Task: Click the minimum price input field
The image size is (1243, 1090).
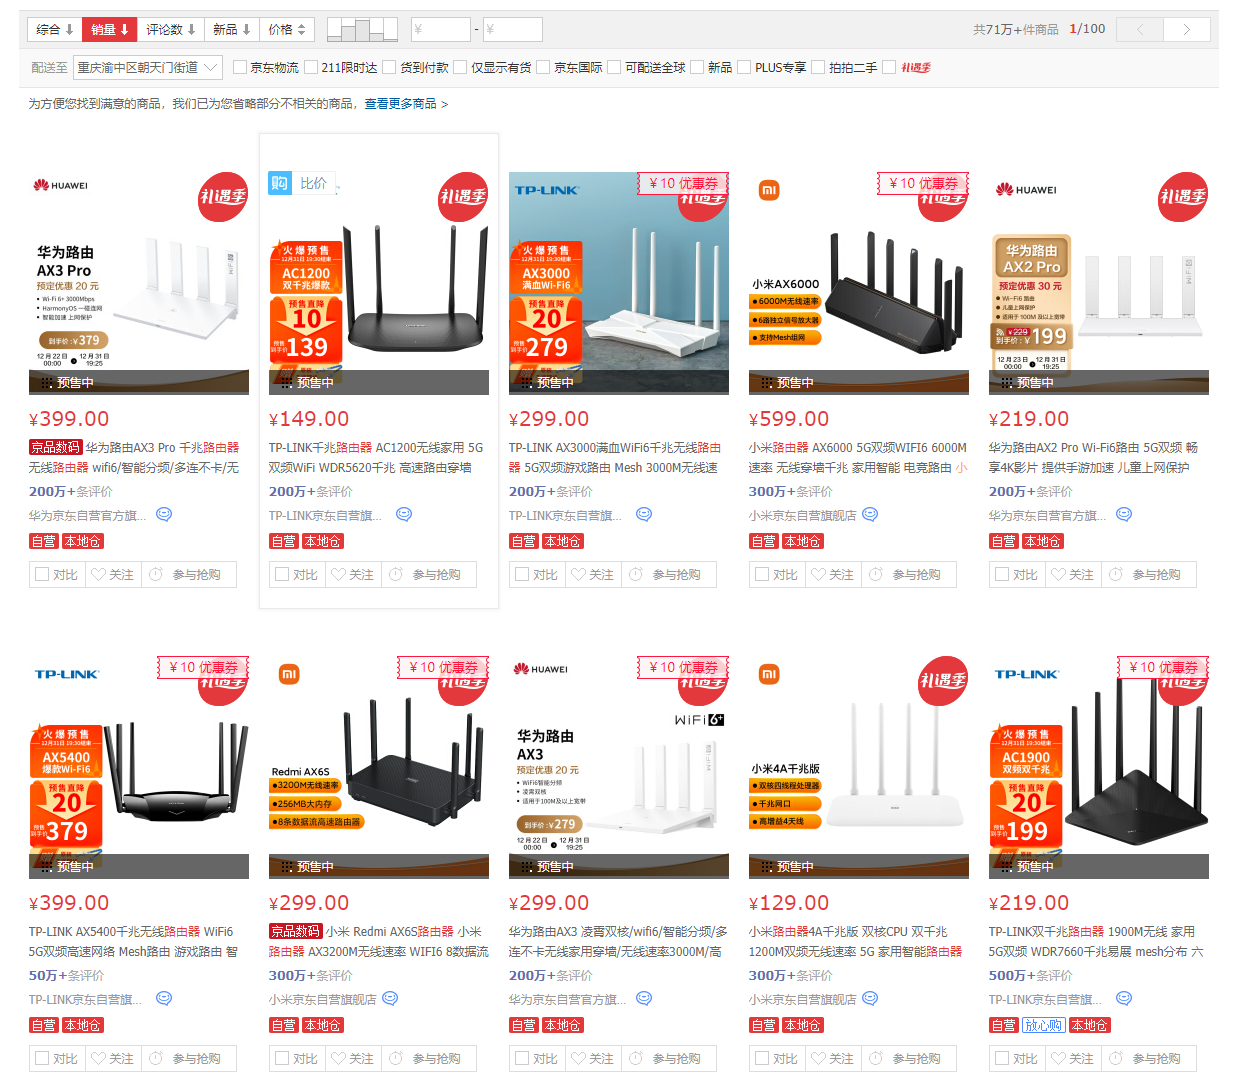Action: click(x=440, y=30)
